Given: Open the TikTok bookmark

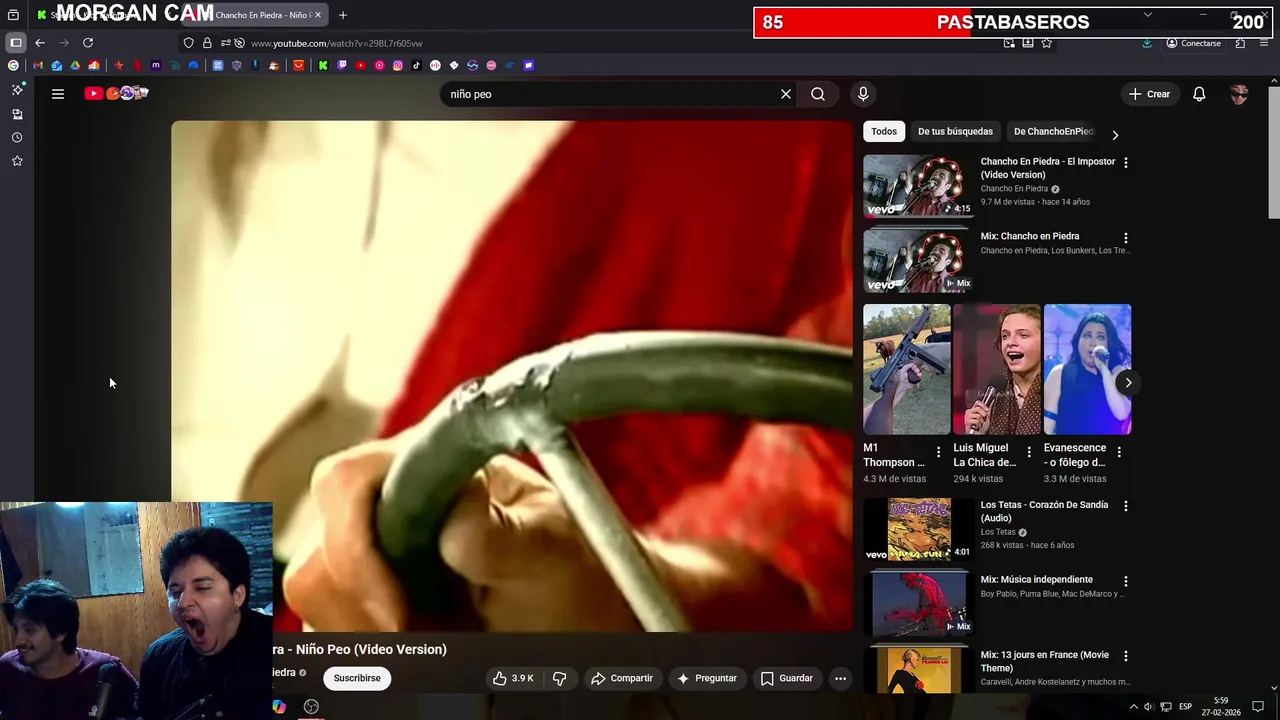Looking at the screenshot, I should [x=416, y=65].
